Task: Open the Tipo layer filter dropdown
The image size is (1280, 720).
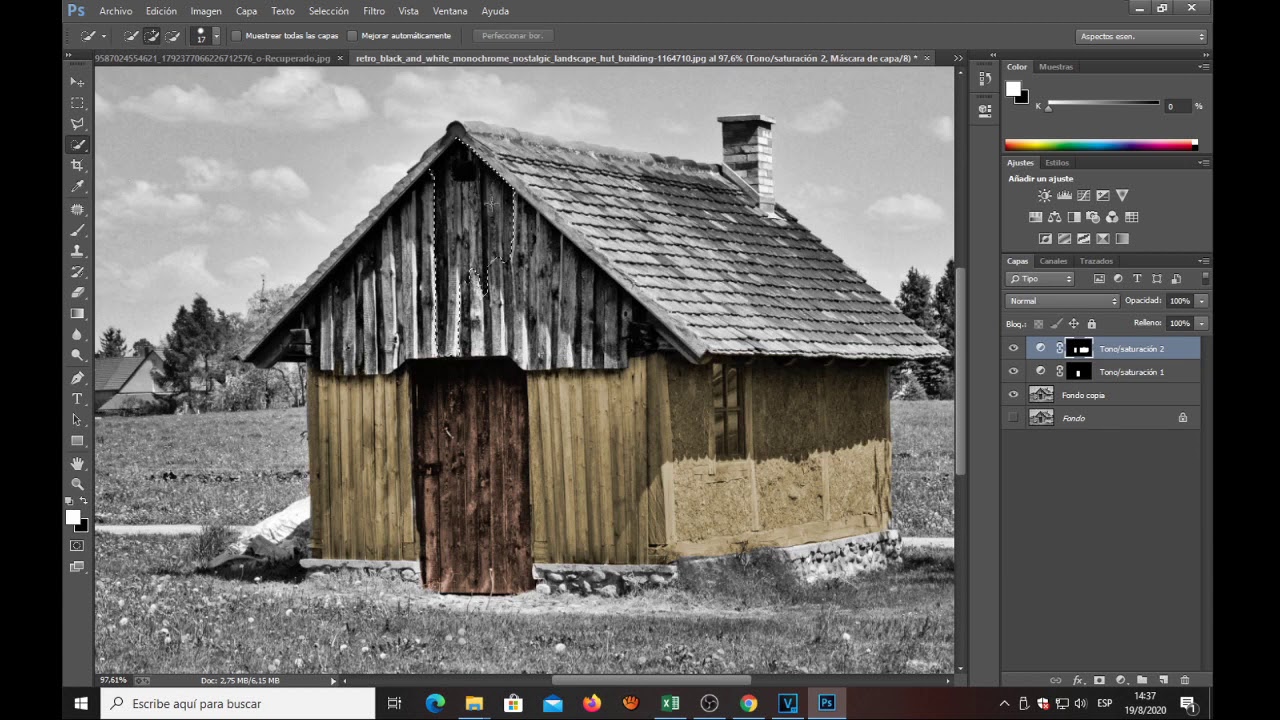Action: (x=1040, y=279)
